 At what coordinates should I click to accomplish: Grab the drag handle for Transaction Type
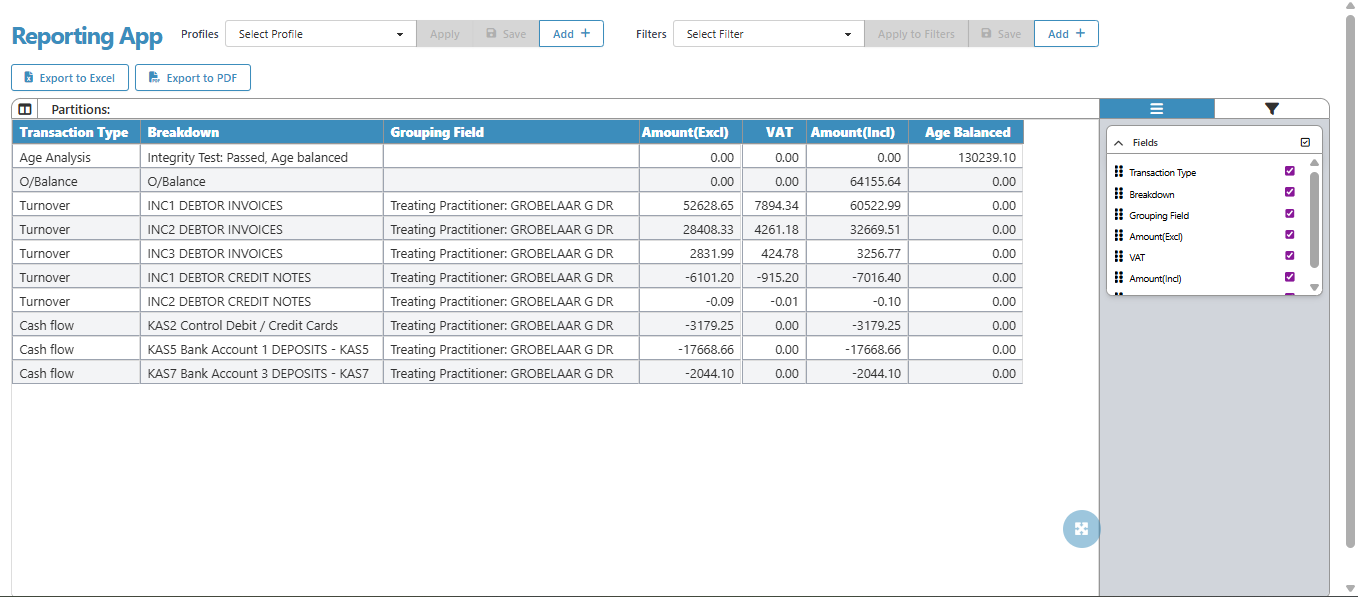point(1118,172)
